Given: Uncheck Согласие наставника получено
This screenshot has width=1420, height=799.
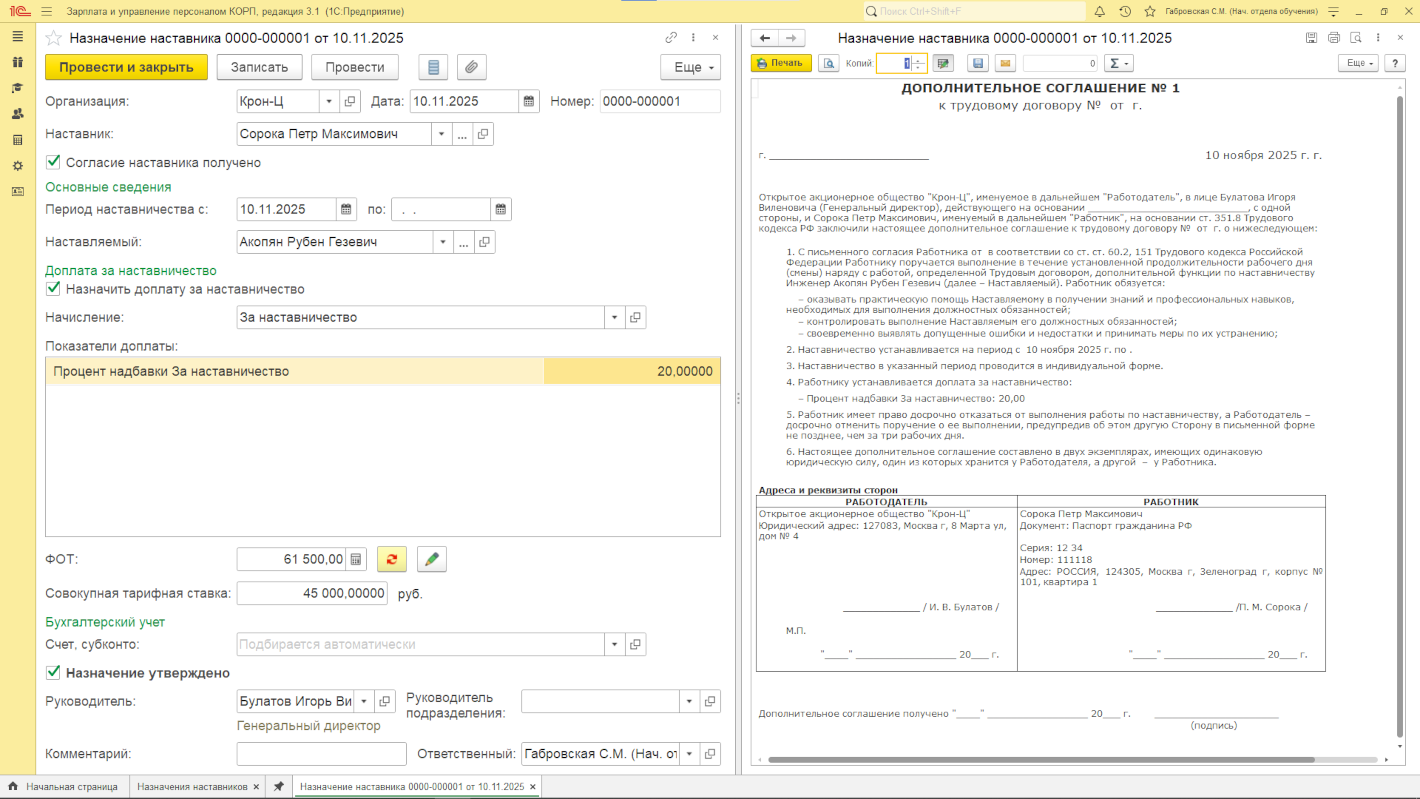Looking at the screenshot, I should (x=53, y=162).
